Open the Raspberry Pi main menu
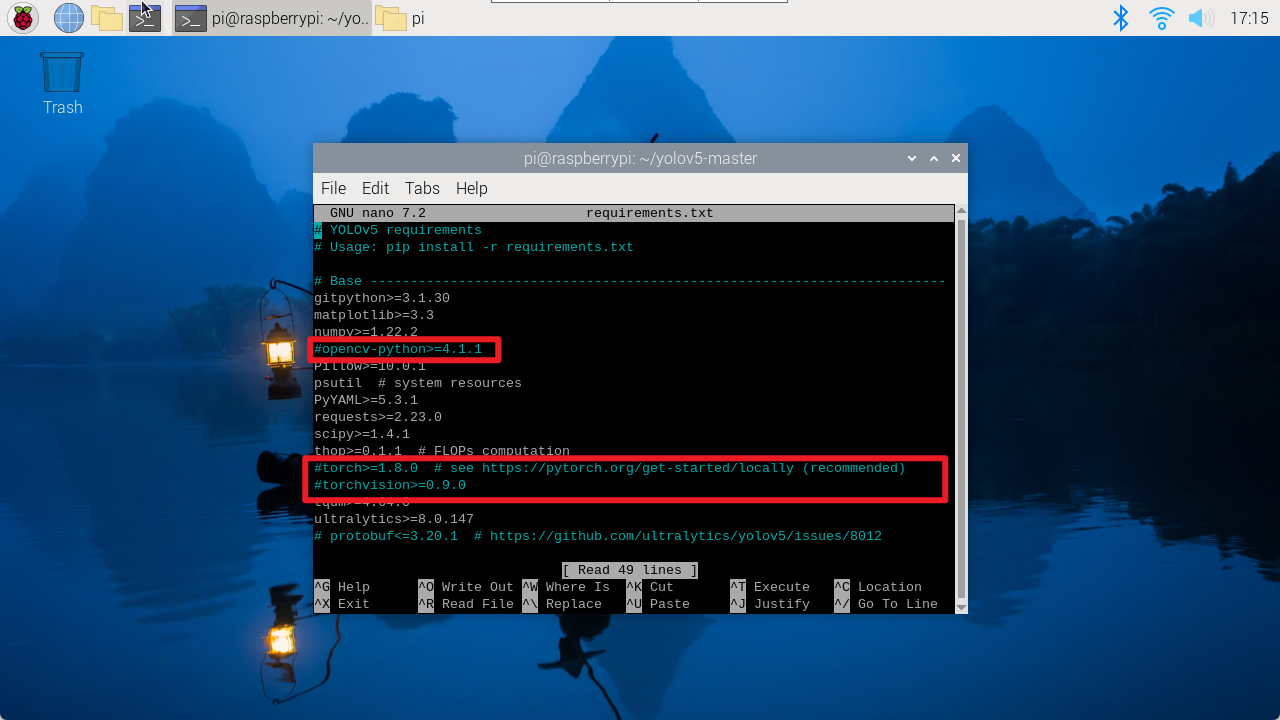Viewport: 1280px width, 720px height. (x=22, y=18)
